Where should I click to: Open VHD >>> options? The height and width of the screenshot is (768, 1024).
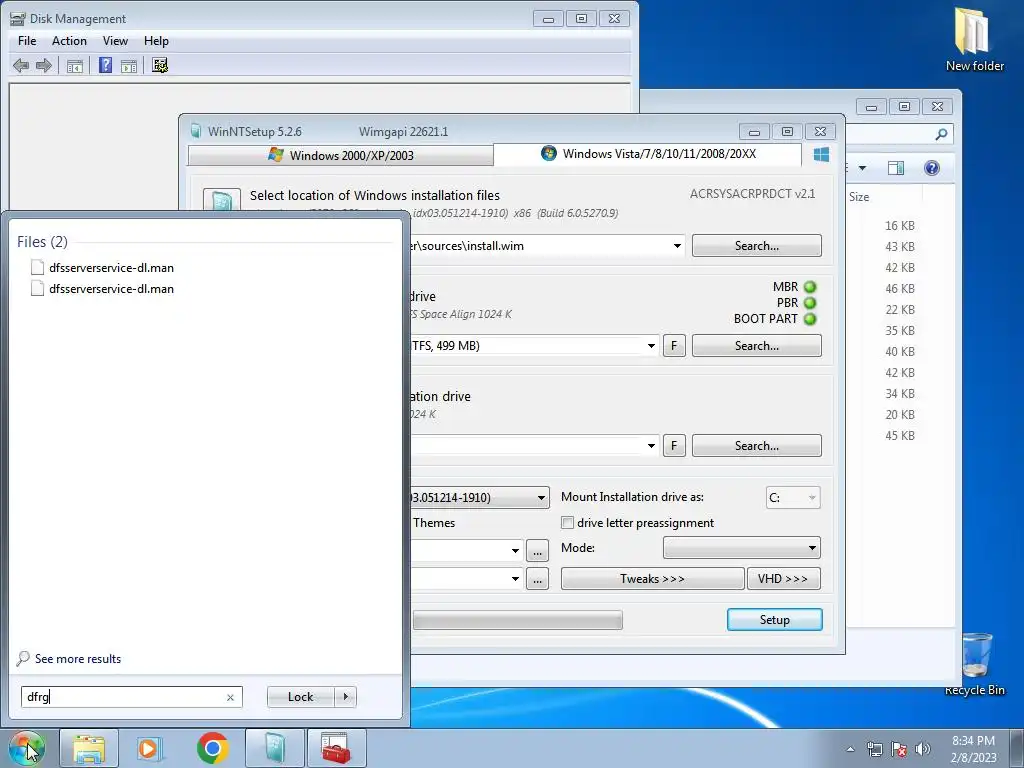tap(783, 579)
